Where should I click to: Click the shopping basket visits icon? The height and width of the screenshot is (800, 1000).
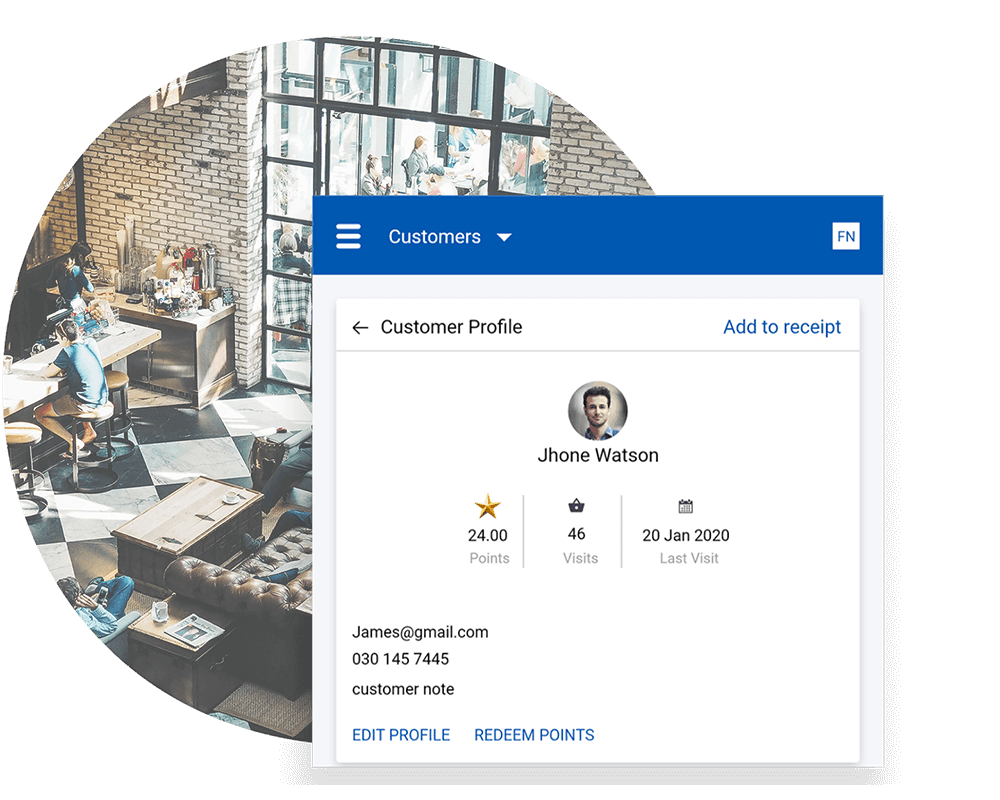(576, 506)
